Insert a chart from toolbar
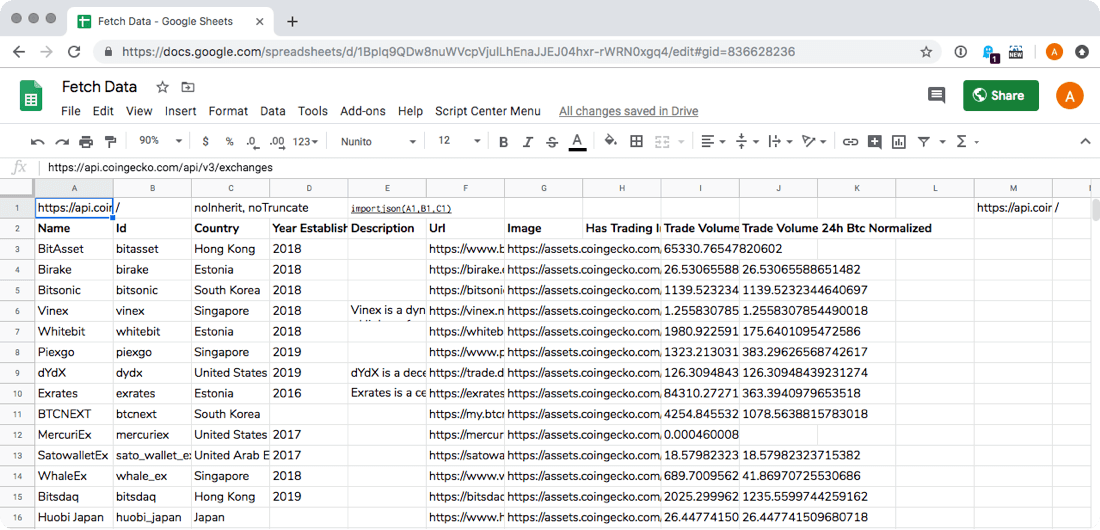This screenshot has width=1100, height=530. (899, 142)
